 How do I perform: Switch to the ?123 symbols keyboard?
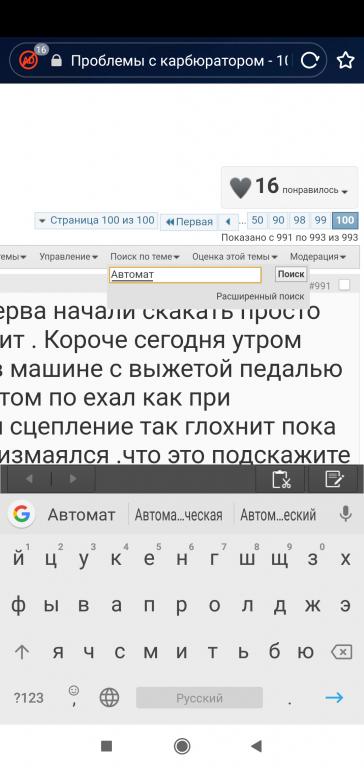click(28, 698)
